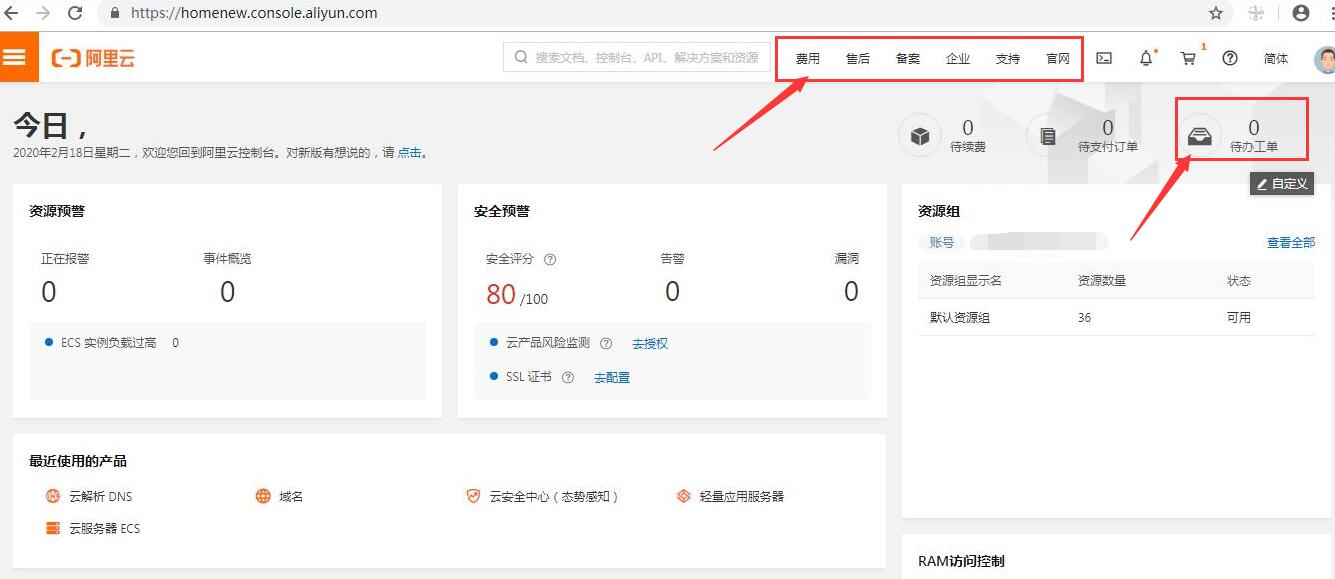Image resolution: width=1335 pixels, height=579 pixels.
Task: Click the 待续费 renewal cube icon
Action: (920, 136)
